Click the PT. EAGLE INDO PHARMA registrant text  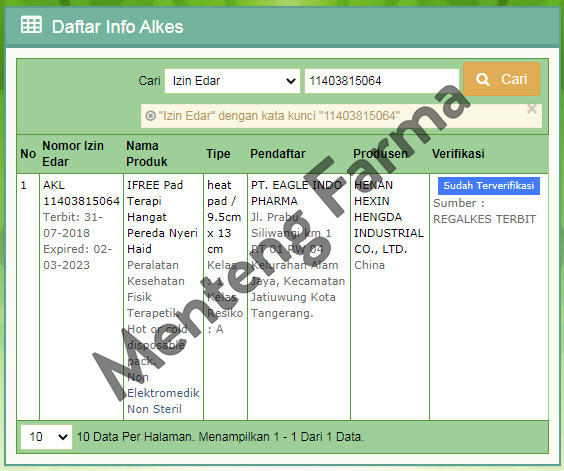296,193
